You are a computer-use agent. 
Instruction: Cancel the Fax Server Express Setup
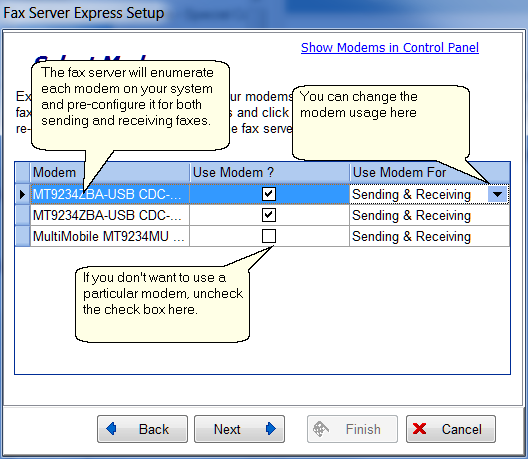451,429
